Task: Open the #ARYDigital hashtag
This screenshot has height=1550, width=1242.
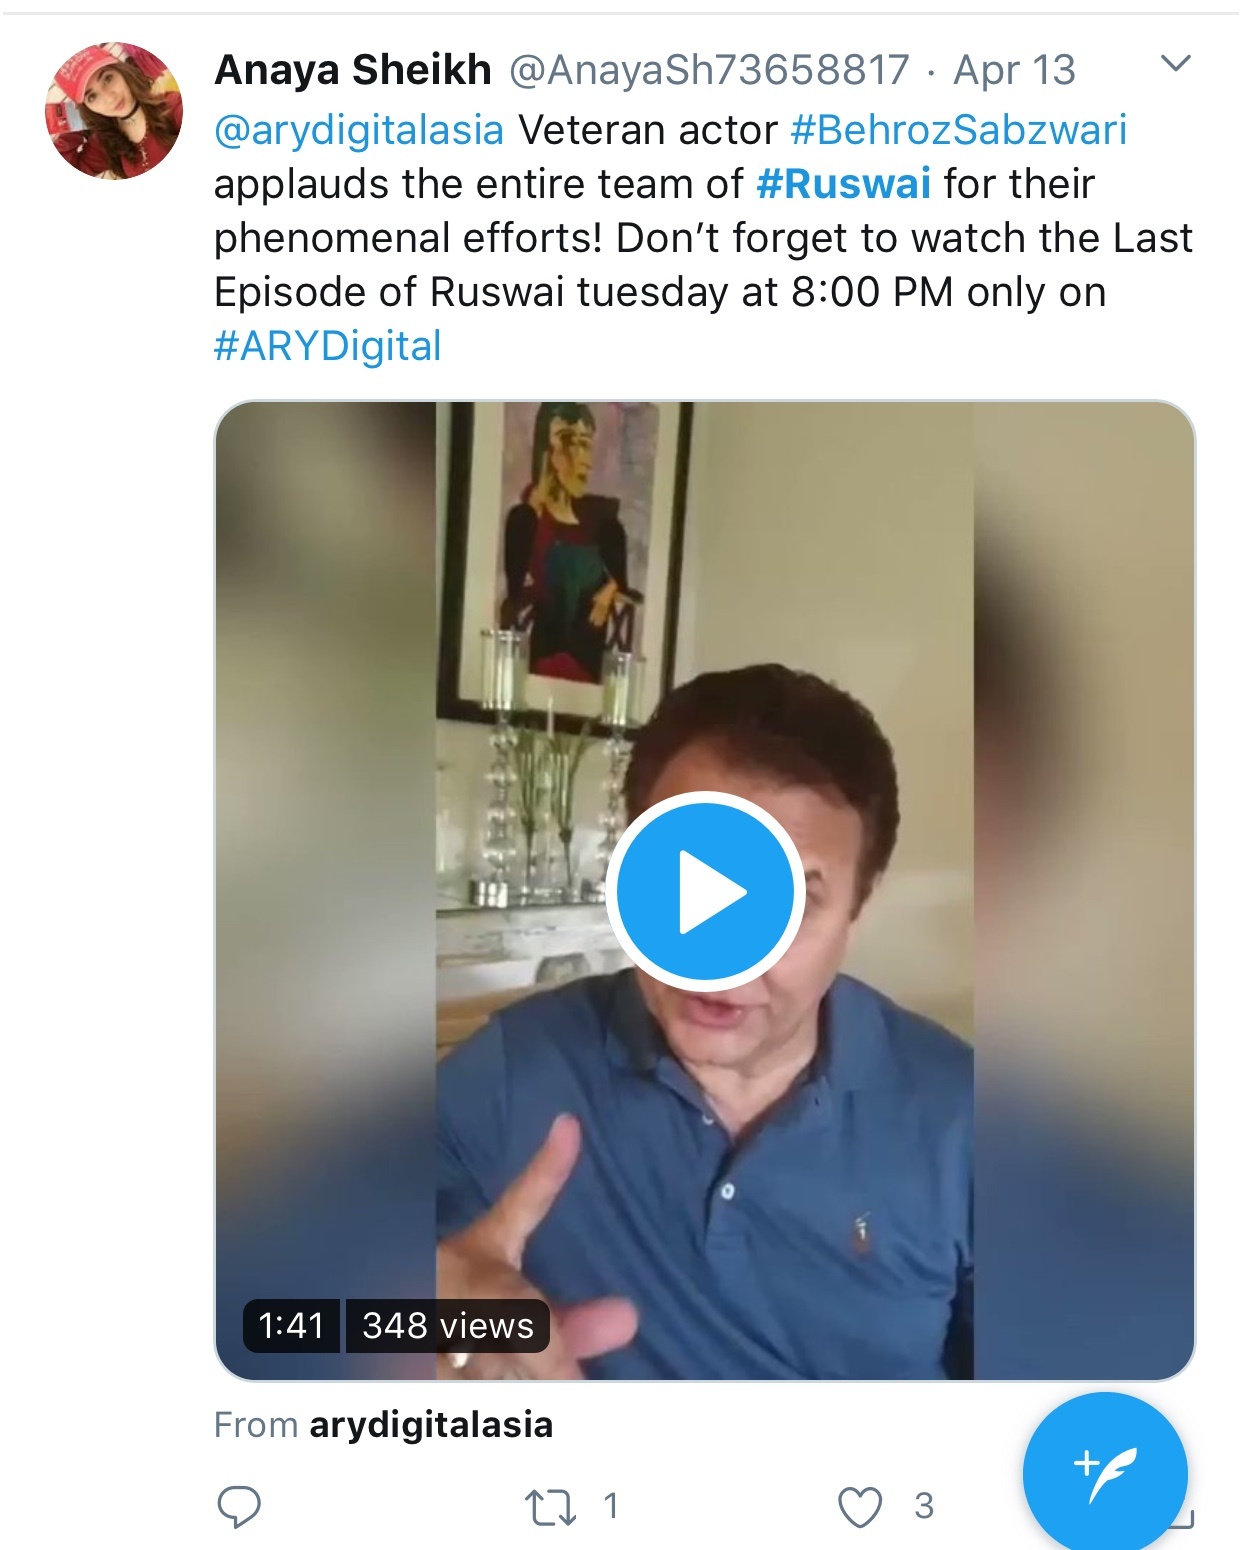Action: click(328, 346)
